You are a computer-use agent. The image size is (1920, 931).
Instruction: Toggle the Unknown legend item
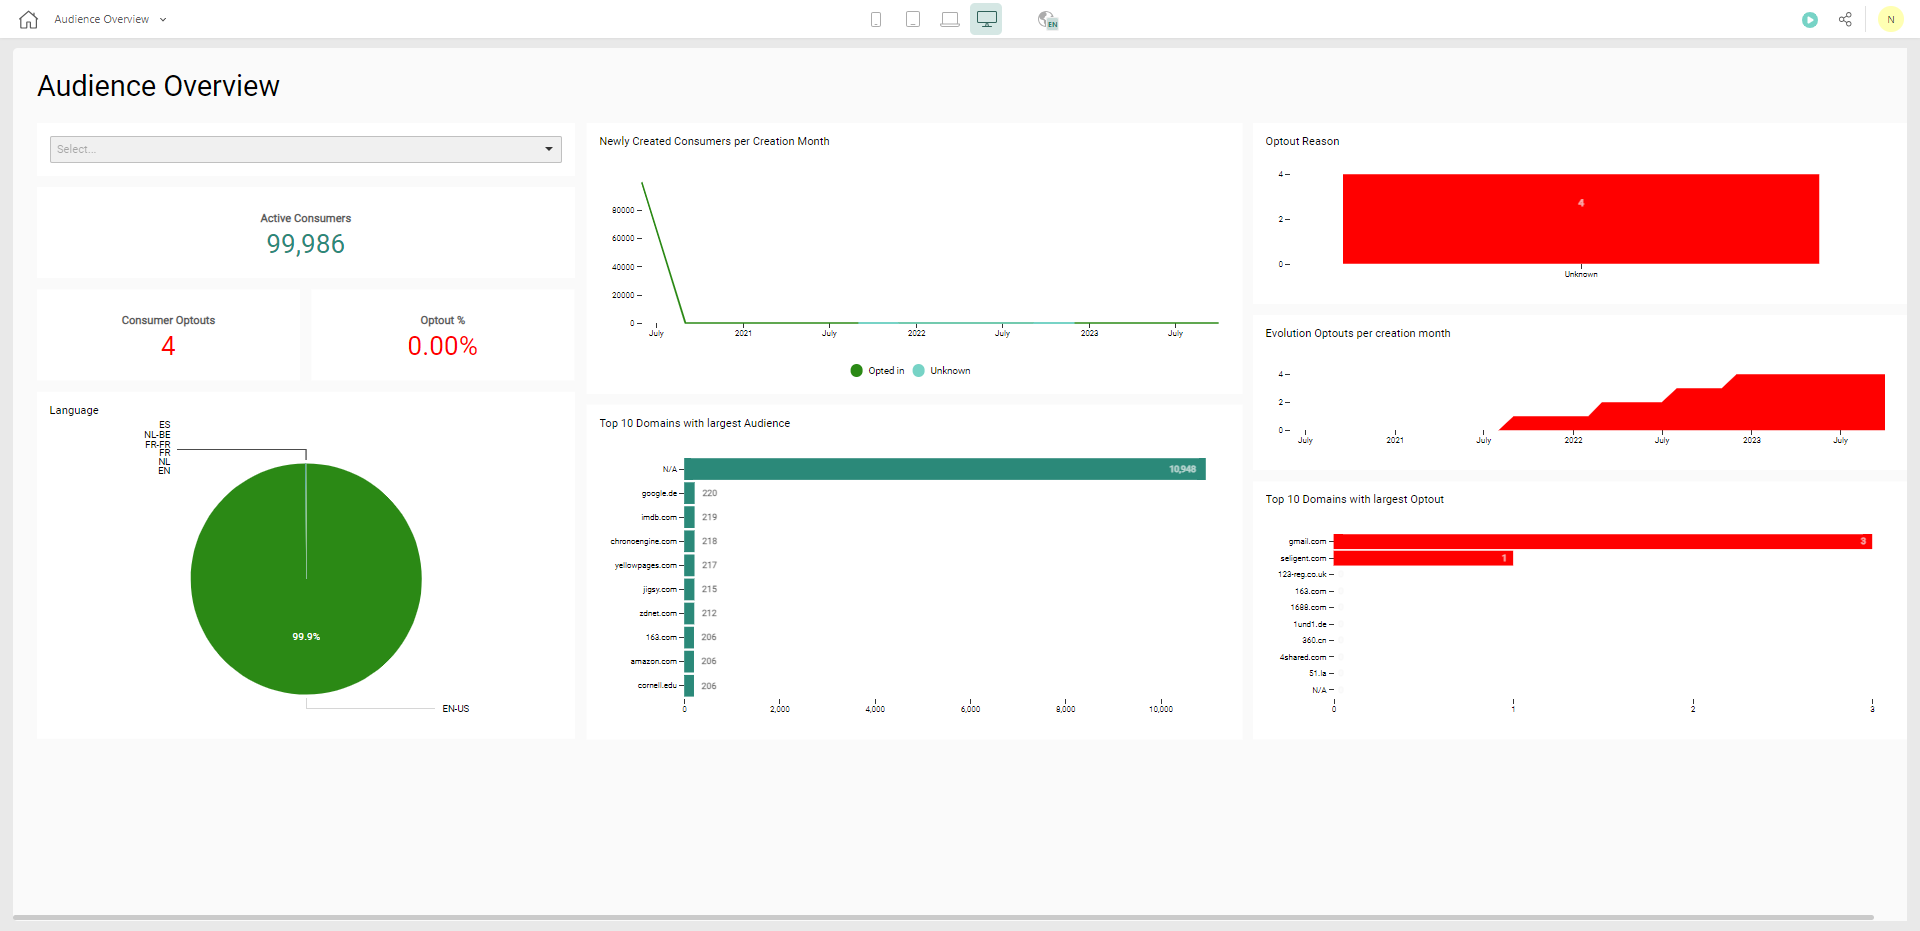point(941,371)
